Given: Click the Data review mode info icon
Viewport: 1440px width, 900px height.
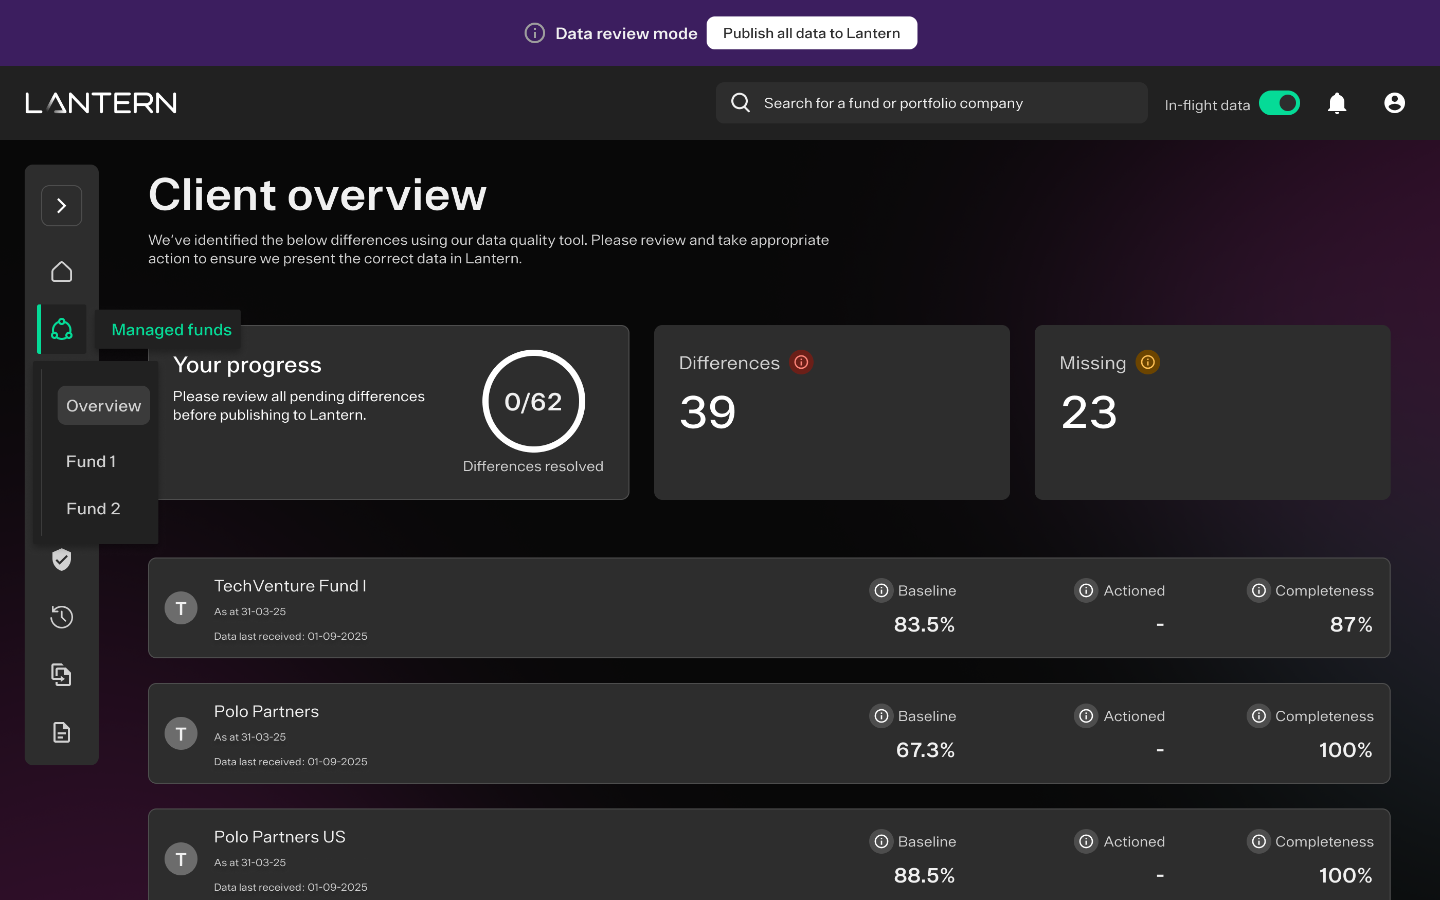Looking at the screenshot, I should coord(535,33).
